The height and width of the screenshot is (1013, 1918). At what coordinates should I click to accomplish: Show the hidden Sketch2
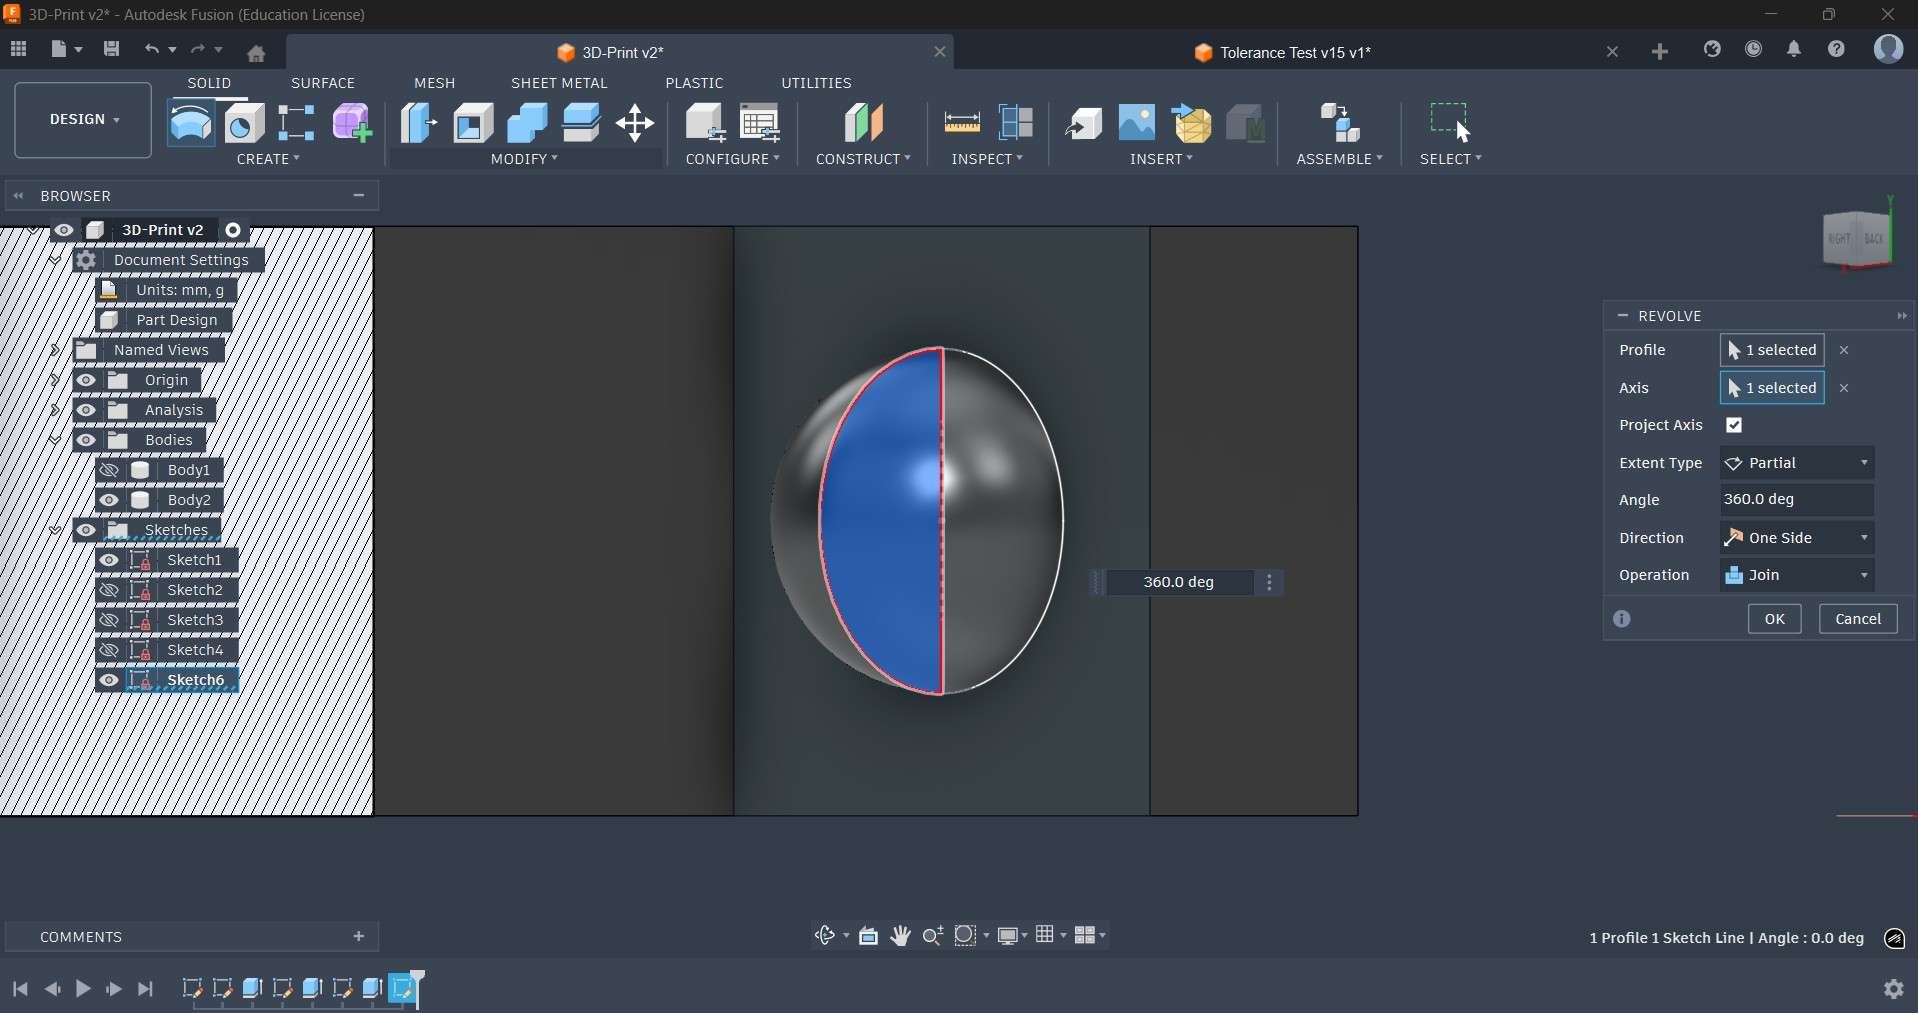click(x=110, y=590)
